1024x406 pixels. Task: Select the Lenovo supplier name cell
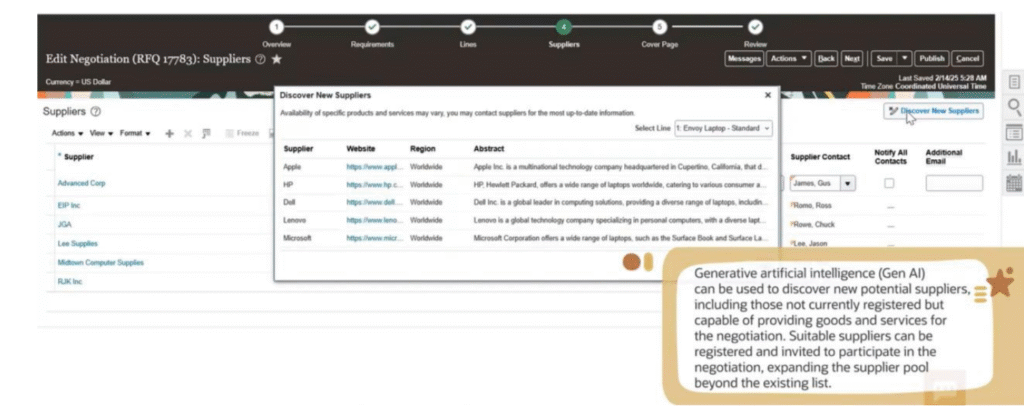[295, 221]
